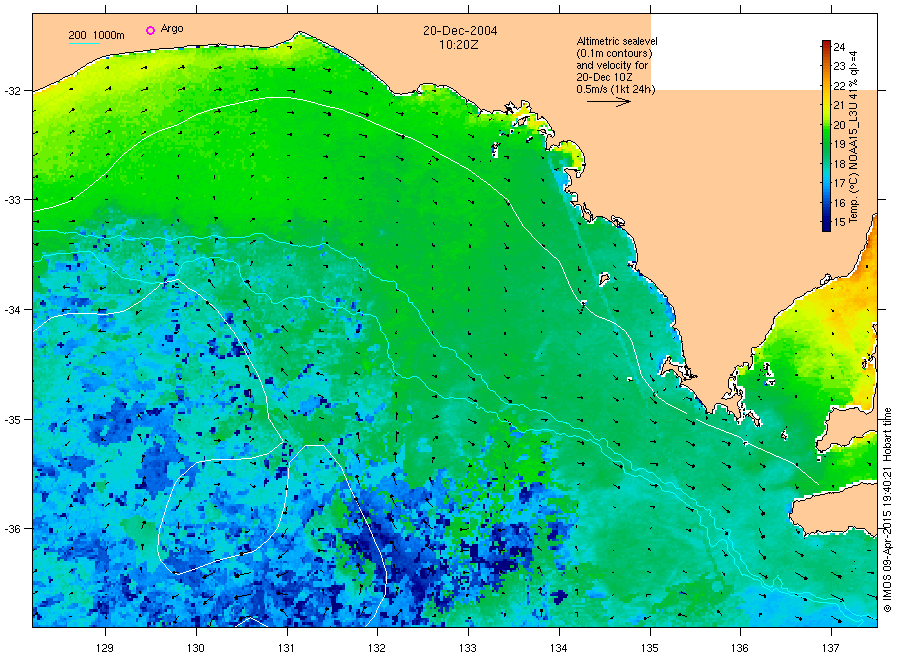The width and height of the screenshot is (900, 660).
Task: Click the '(0.1m contours)' caption line
Action: coord(615,53)
